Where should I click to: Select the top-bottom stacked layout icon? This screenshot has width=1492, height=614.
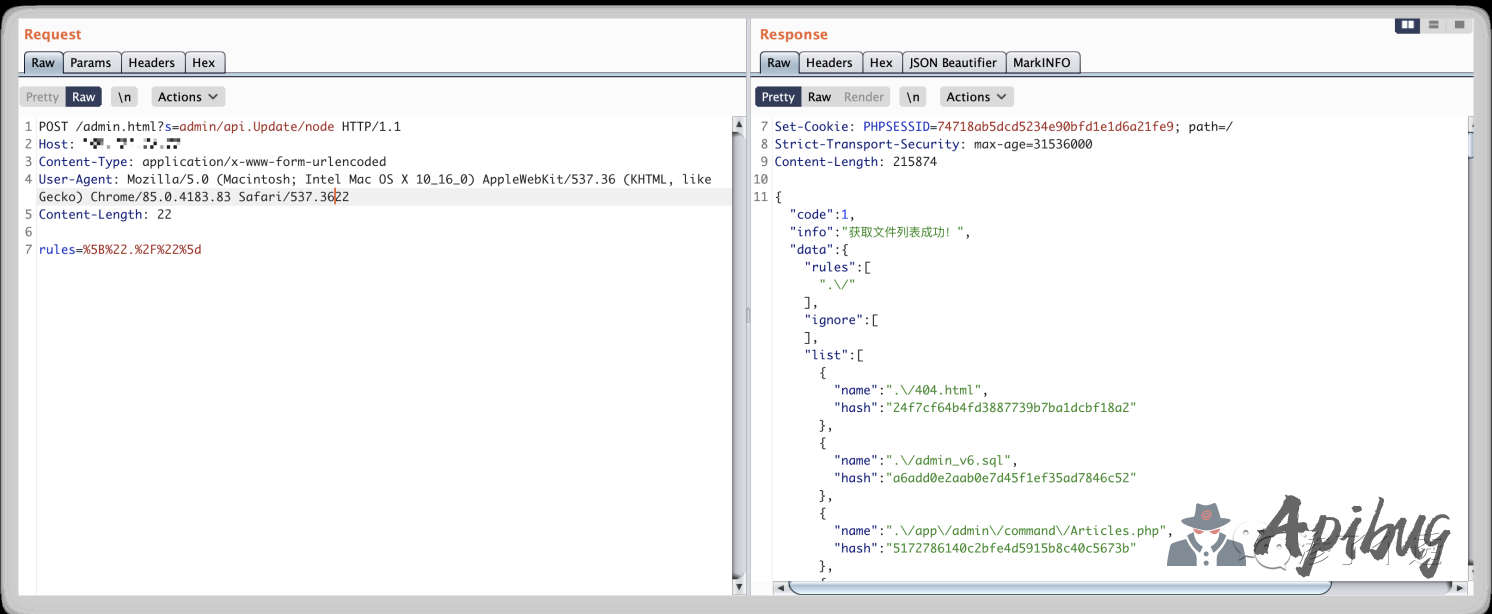pos(1434,25)
